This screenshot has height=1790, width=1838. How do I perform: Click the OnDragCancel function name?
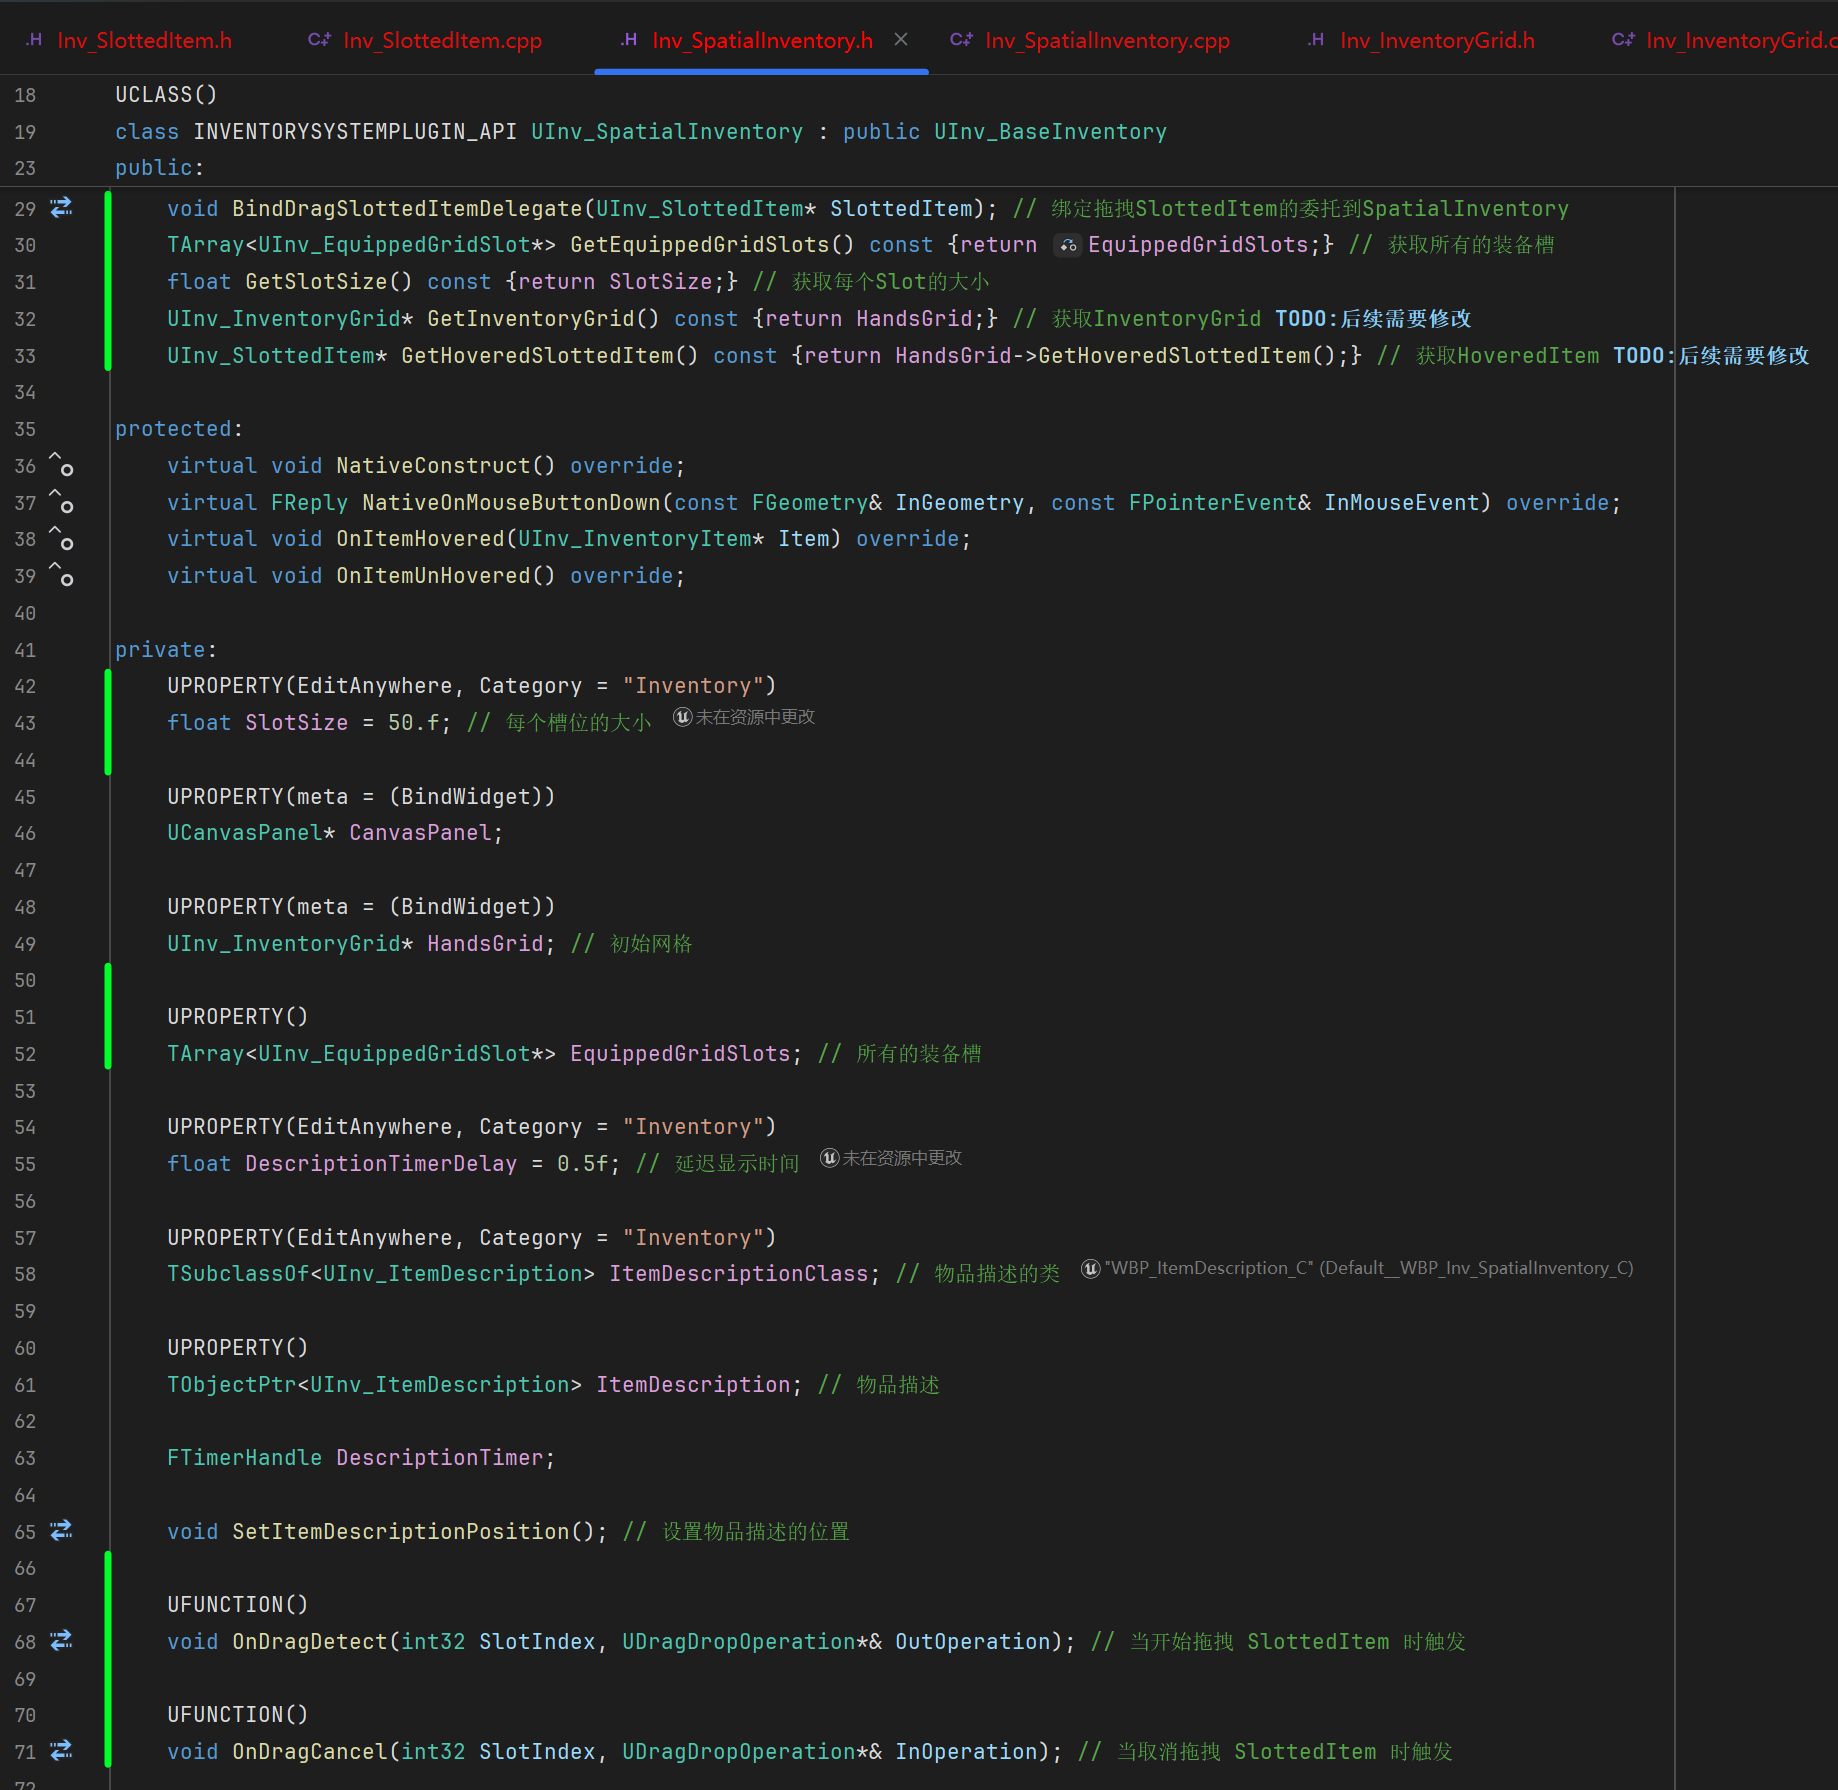(x=310, y=1752)
